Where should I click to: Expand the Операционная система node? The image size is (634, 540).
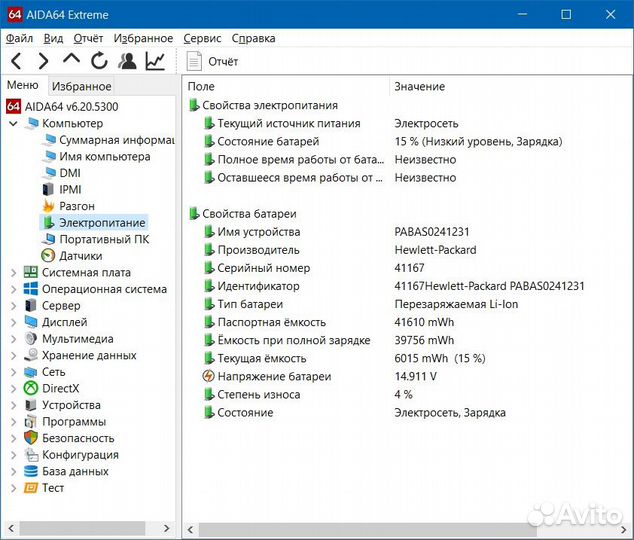pyautogui.click(x=13, y=289)
